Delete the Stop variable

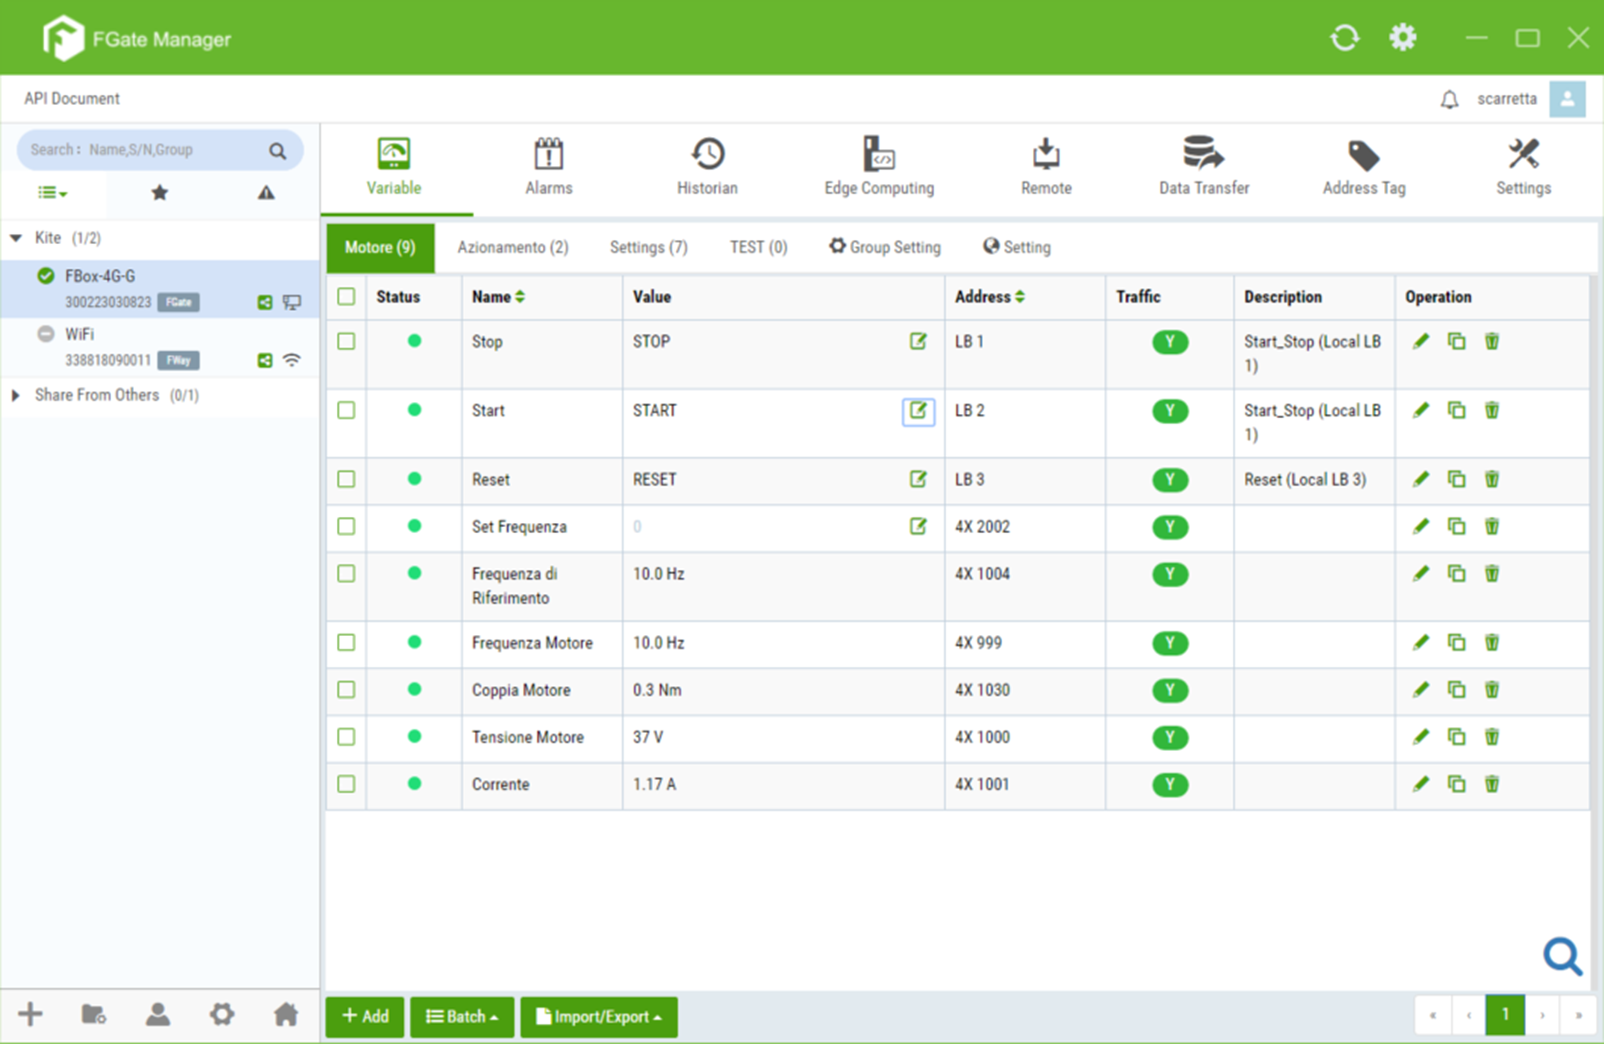pyautogui.click(x=1492, y=341)
